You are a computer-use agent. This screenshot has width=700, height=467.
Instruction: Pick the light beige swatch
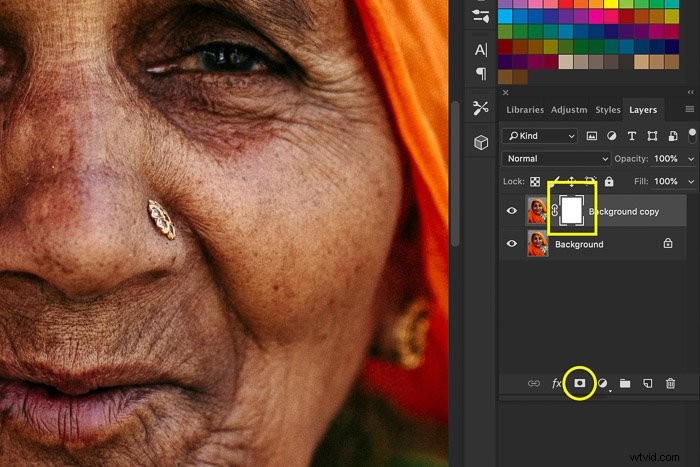click(566, 62)
